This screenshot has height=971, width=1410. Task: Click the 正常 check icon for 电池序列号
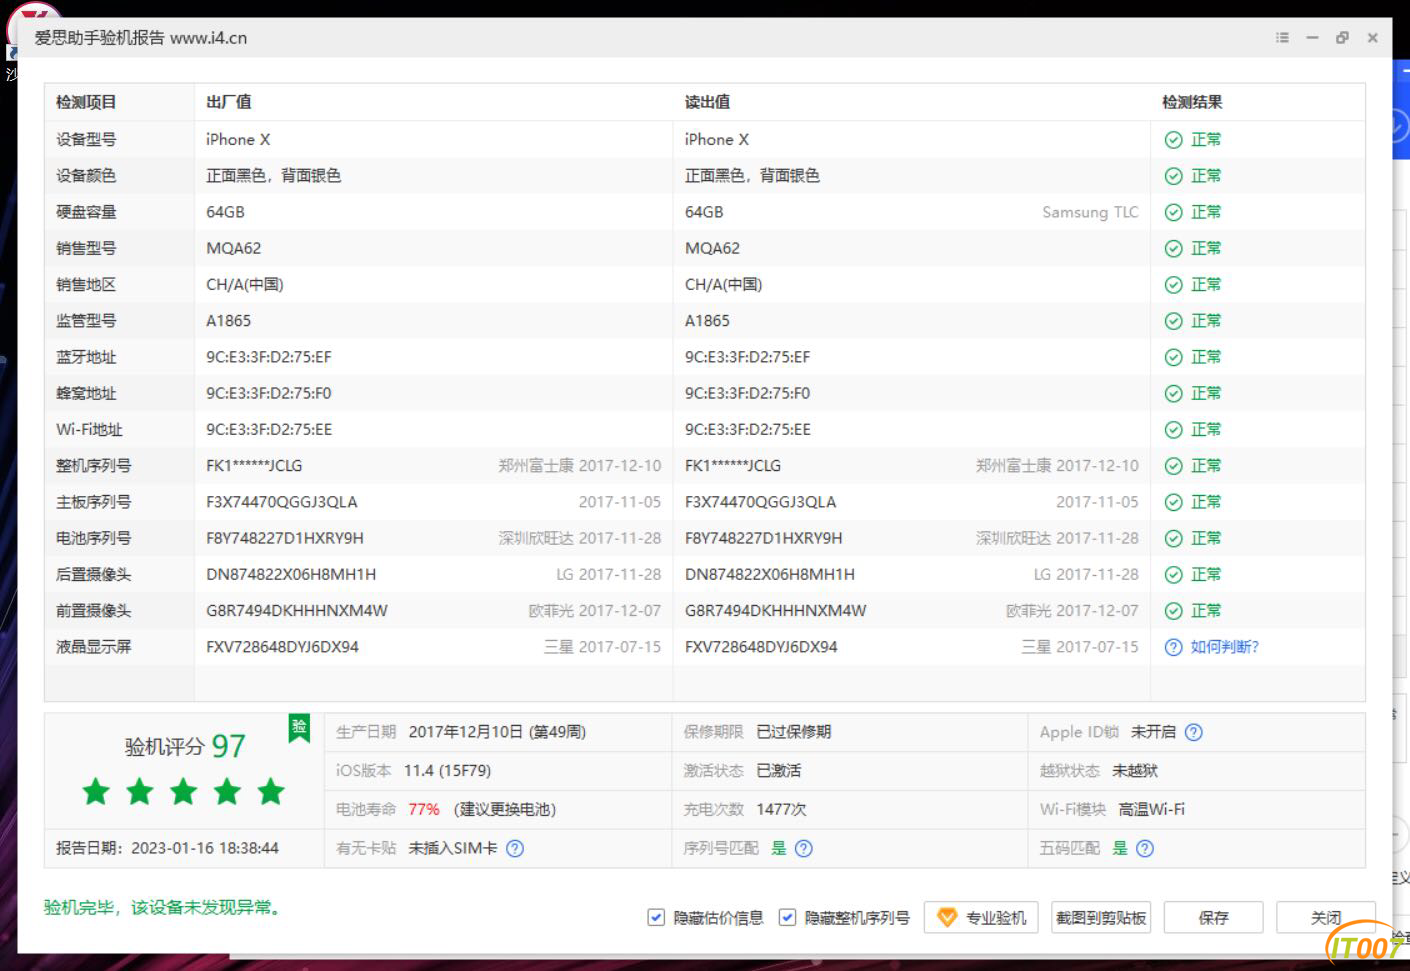[1174, 538]
